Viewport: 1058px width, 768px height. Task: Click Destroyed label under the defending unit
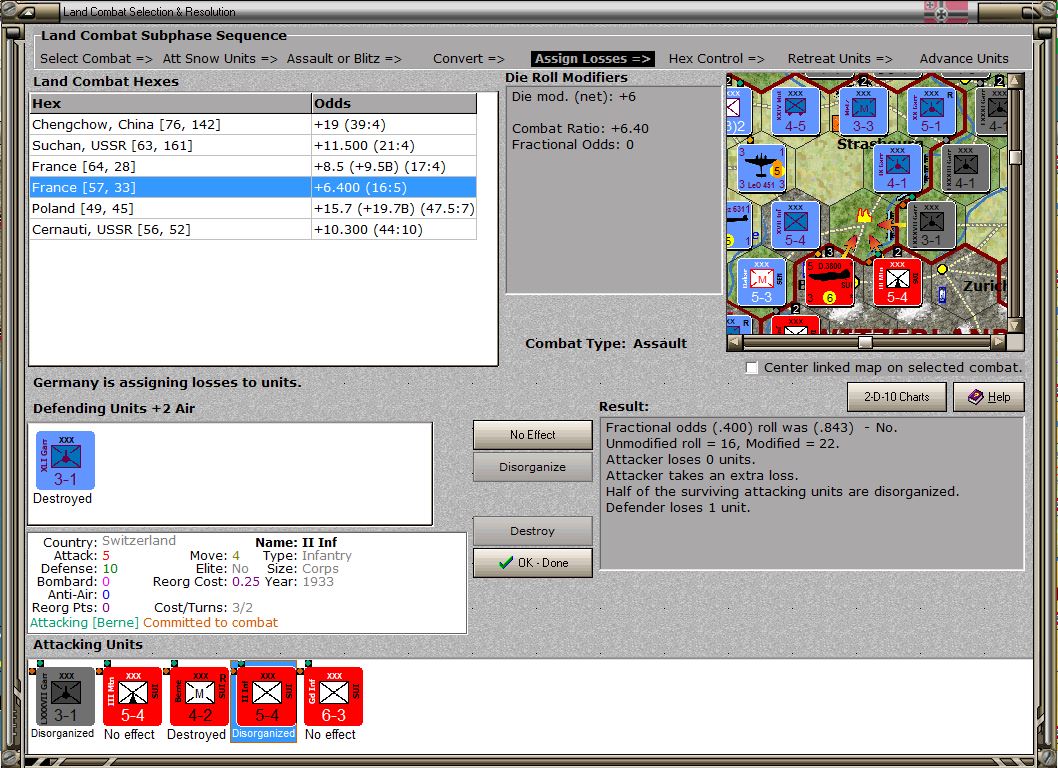coord(62,499)
